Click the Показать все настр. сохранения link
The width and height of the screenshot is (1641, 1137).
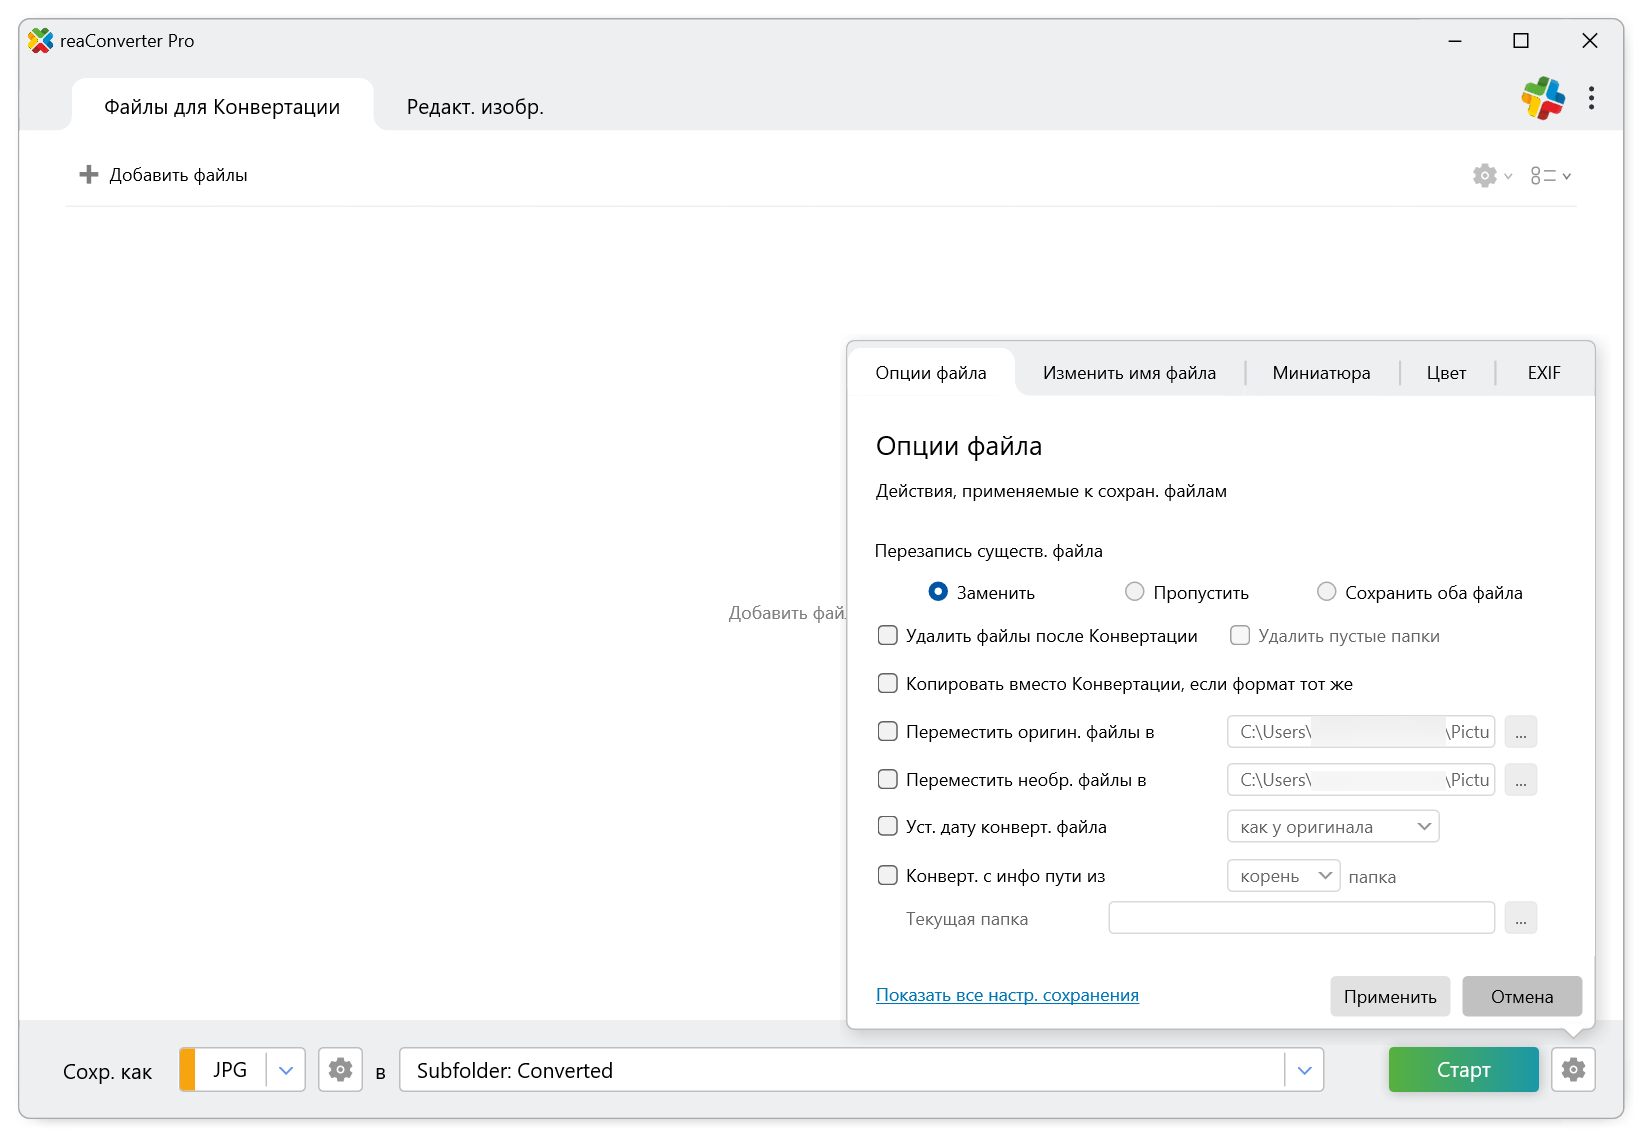1007,995
